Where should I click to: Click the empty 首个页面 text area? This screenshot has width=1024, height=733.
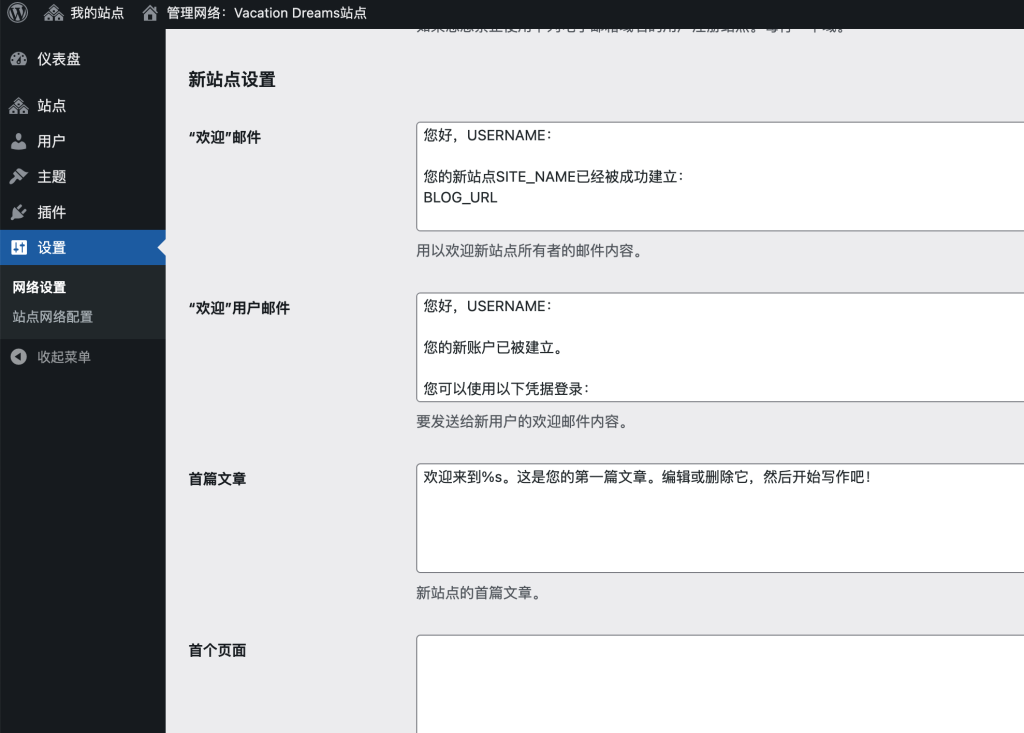pyautogui.click(x=720, y=684)
